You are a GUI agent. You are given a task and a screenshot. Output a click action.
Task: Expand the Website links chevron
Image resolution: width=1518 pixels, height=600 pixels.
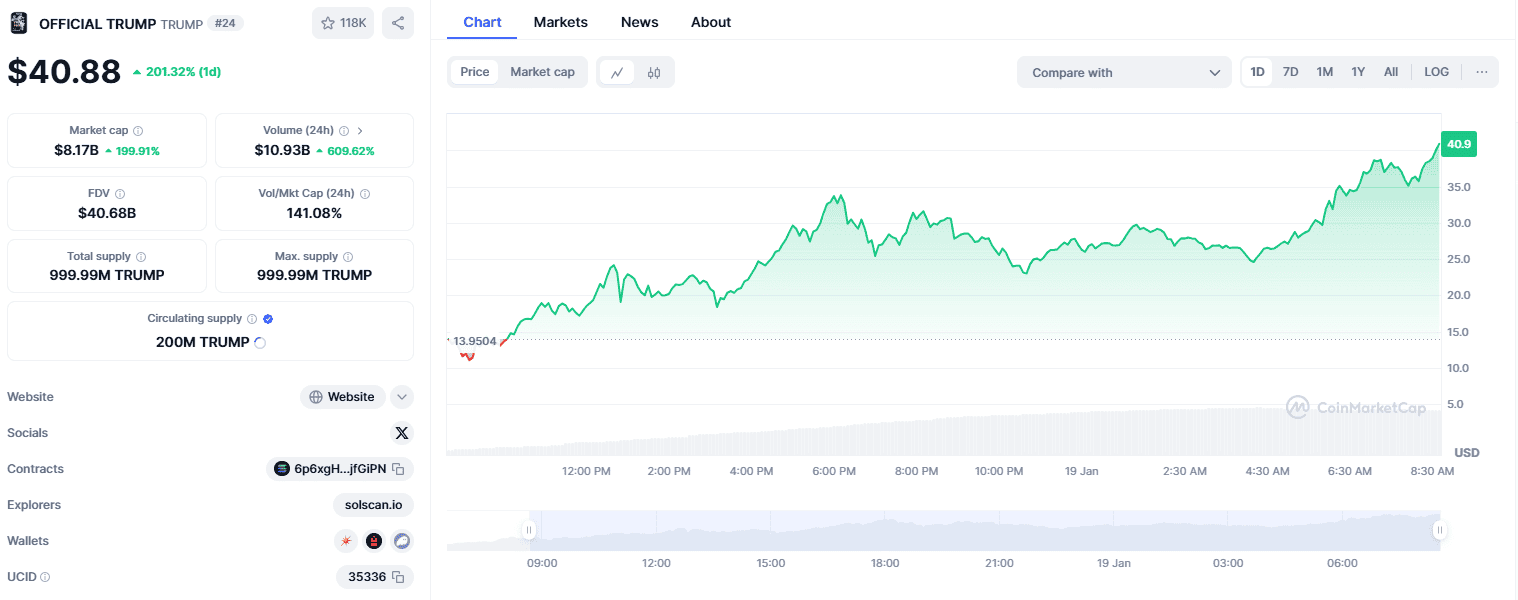click(402, 397)
